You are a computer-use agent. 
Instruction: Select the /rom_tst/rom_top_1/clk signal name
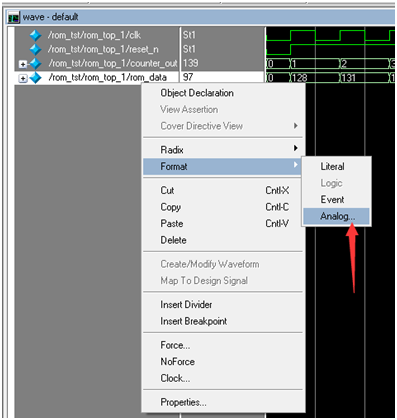(94, 35)
